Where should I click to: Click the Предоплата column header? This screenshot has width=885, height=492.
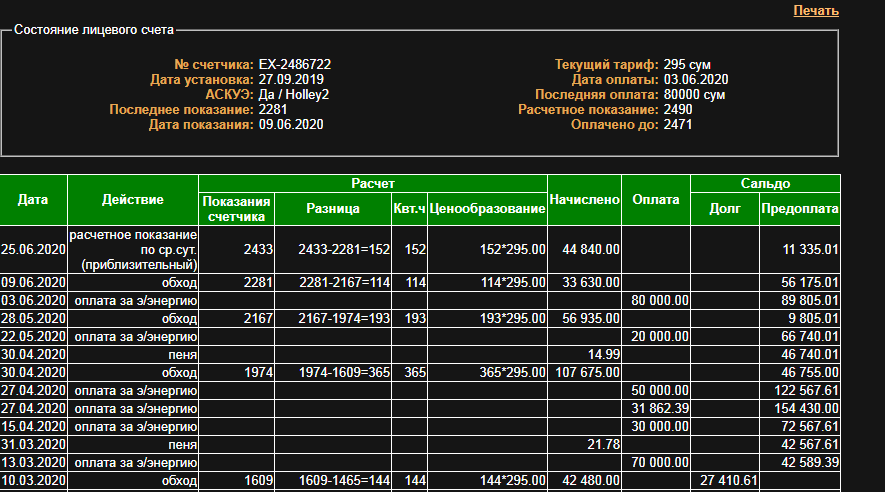pos(800,208)
